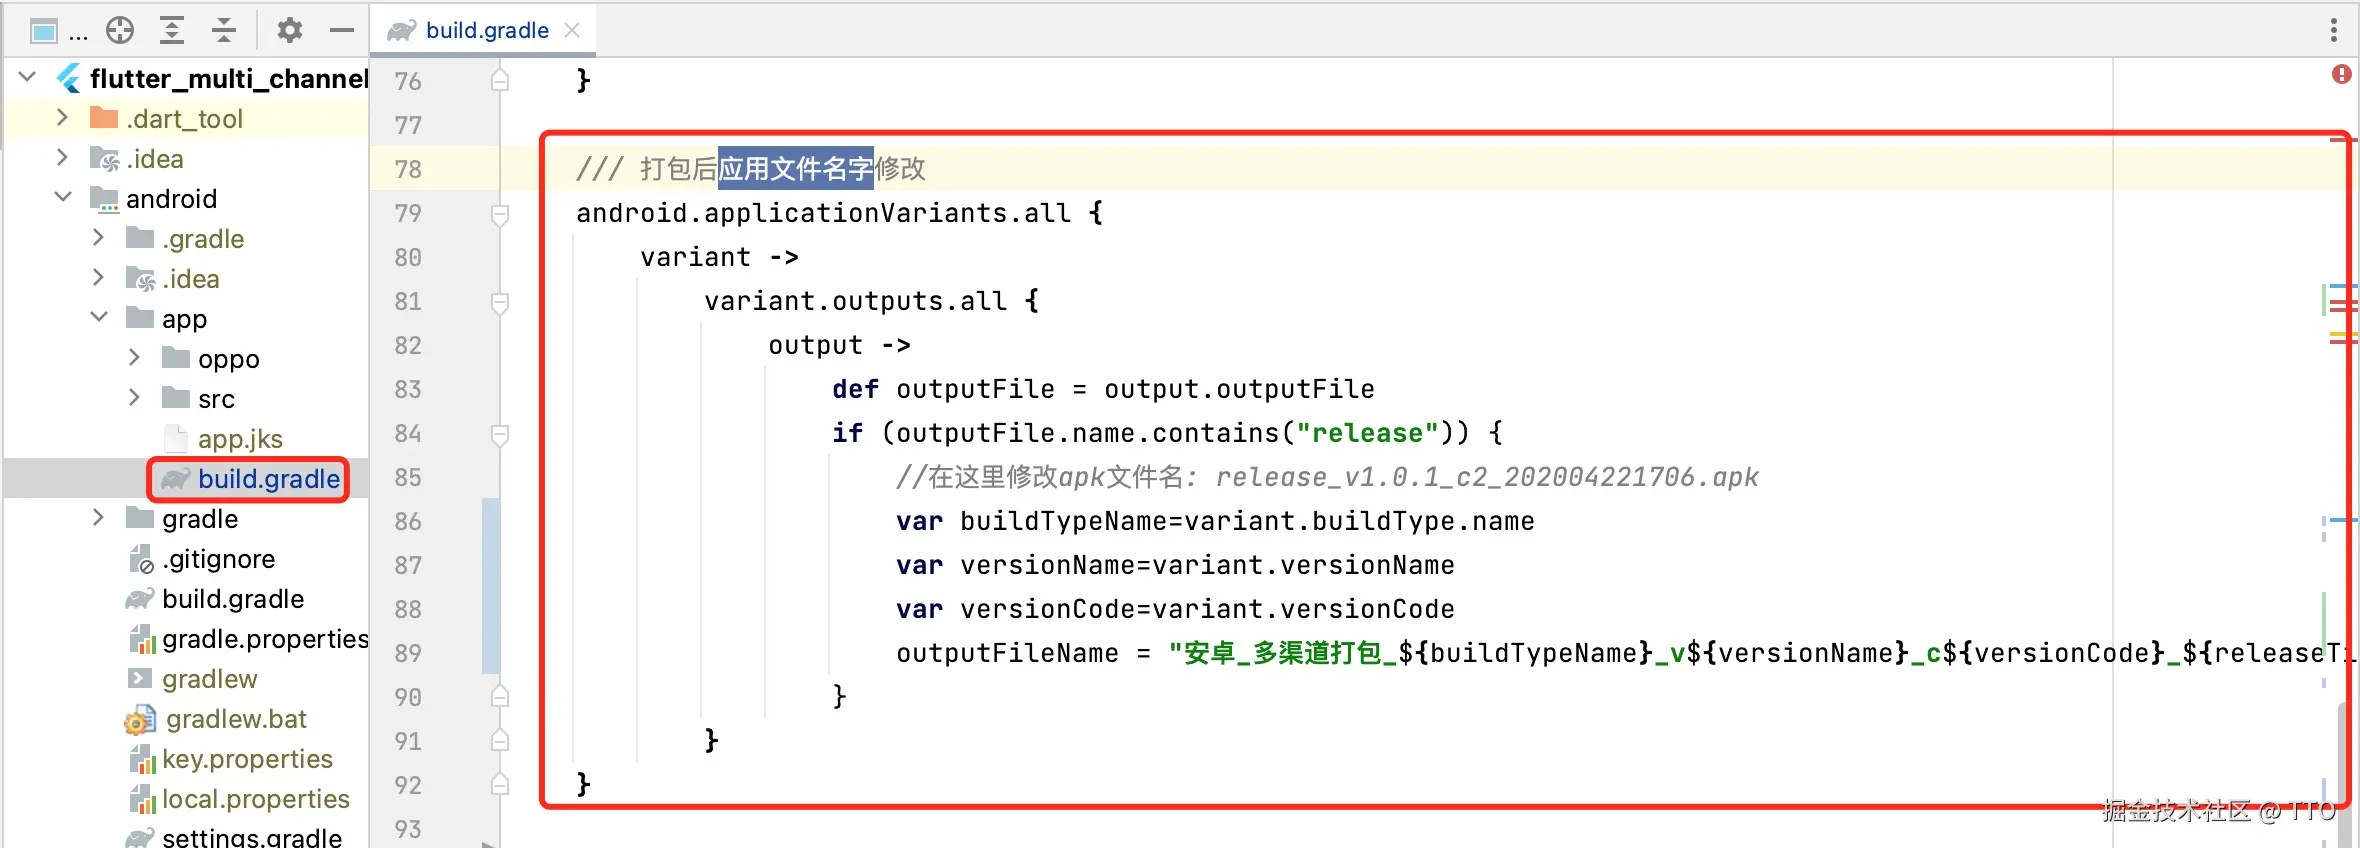
Task: Open settings.gradle file
Action: (x=252, y=837)
